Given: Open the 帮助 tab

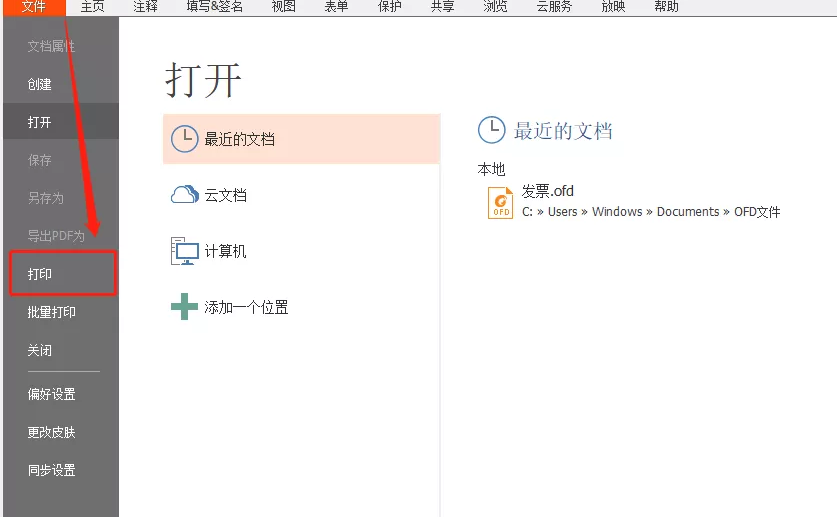Looking at the screenshot, I should tap(666, 7).
